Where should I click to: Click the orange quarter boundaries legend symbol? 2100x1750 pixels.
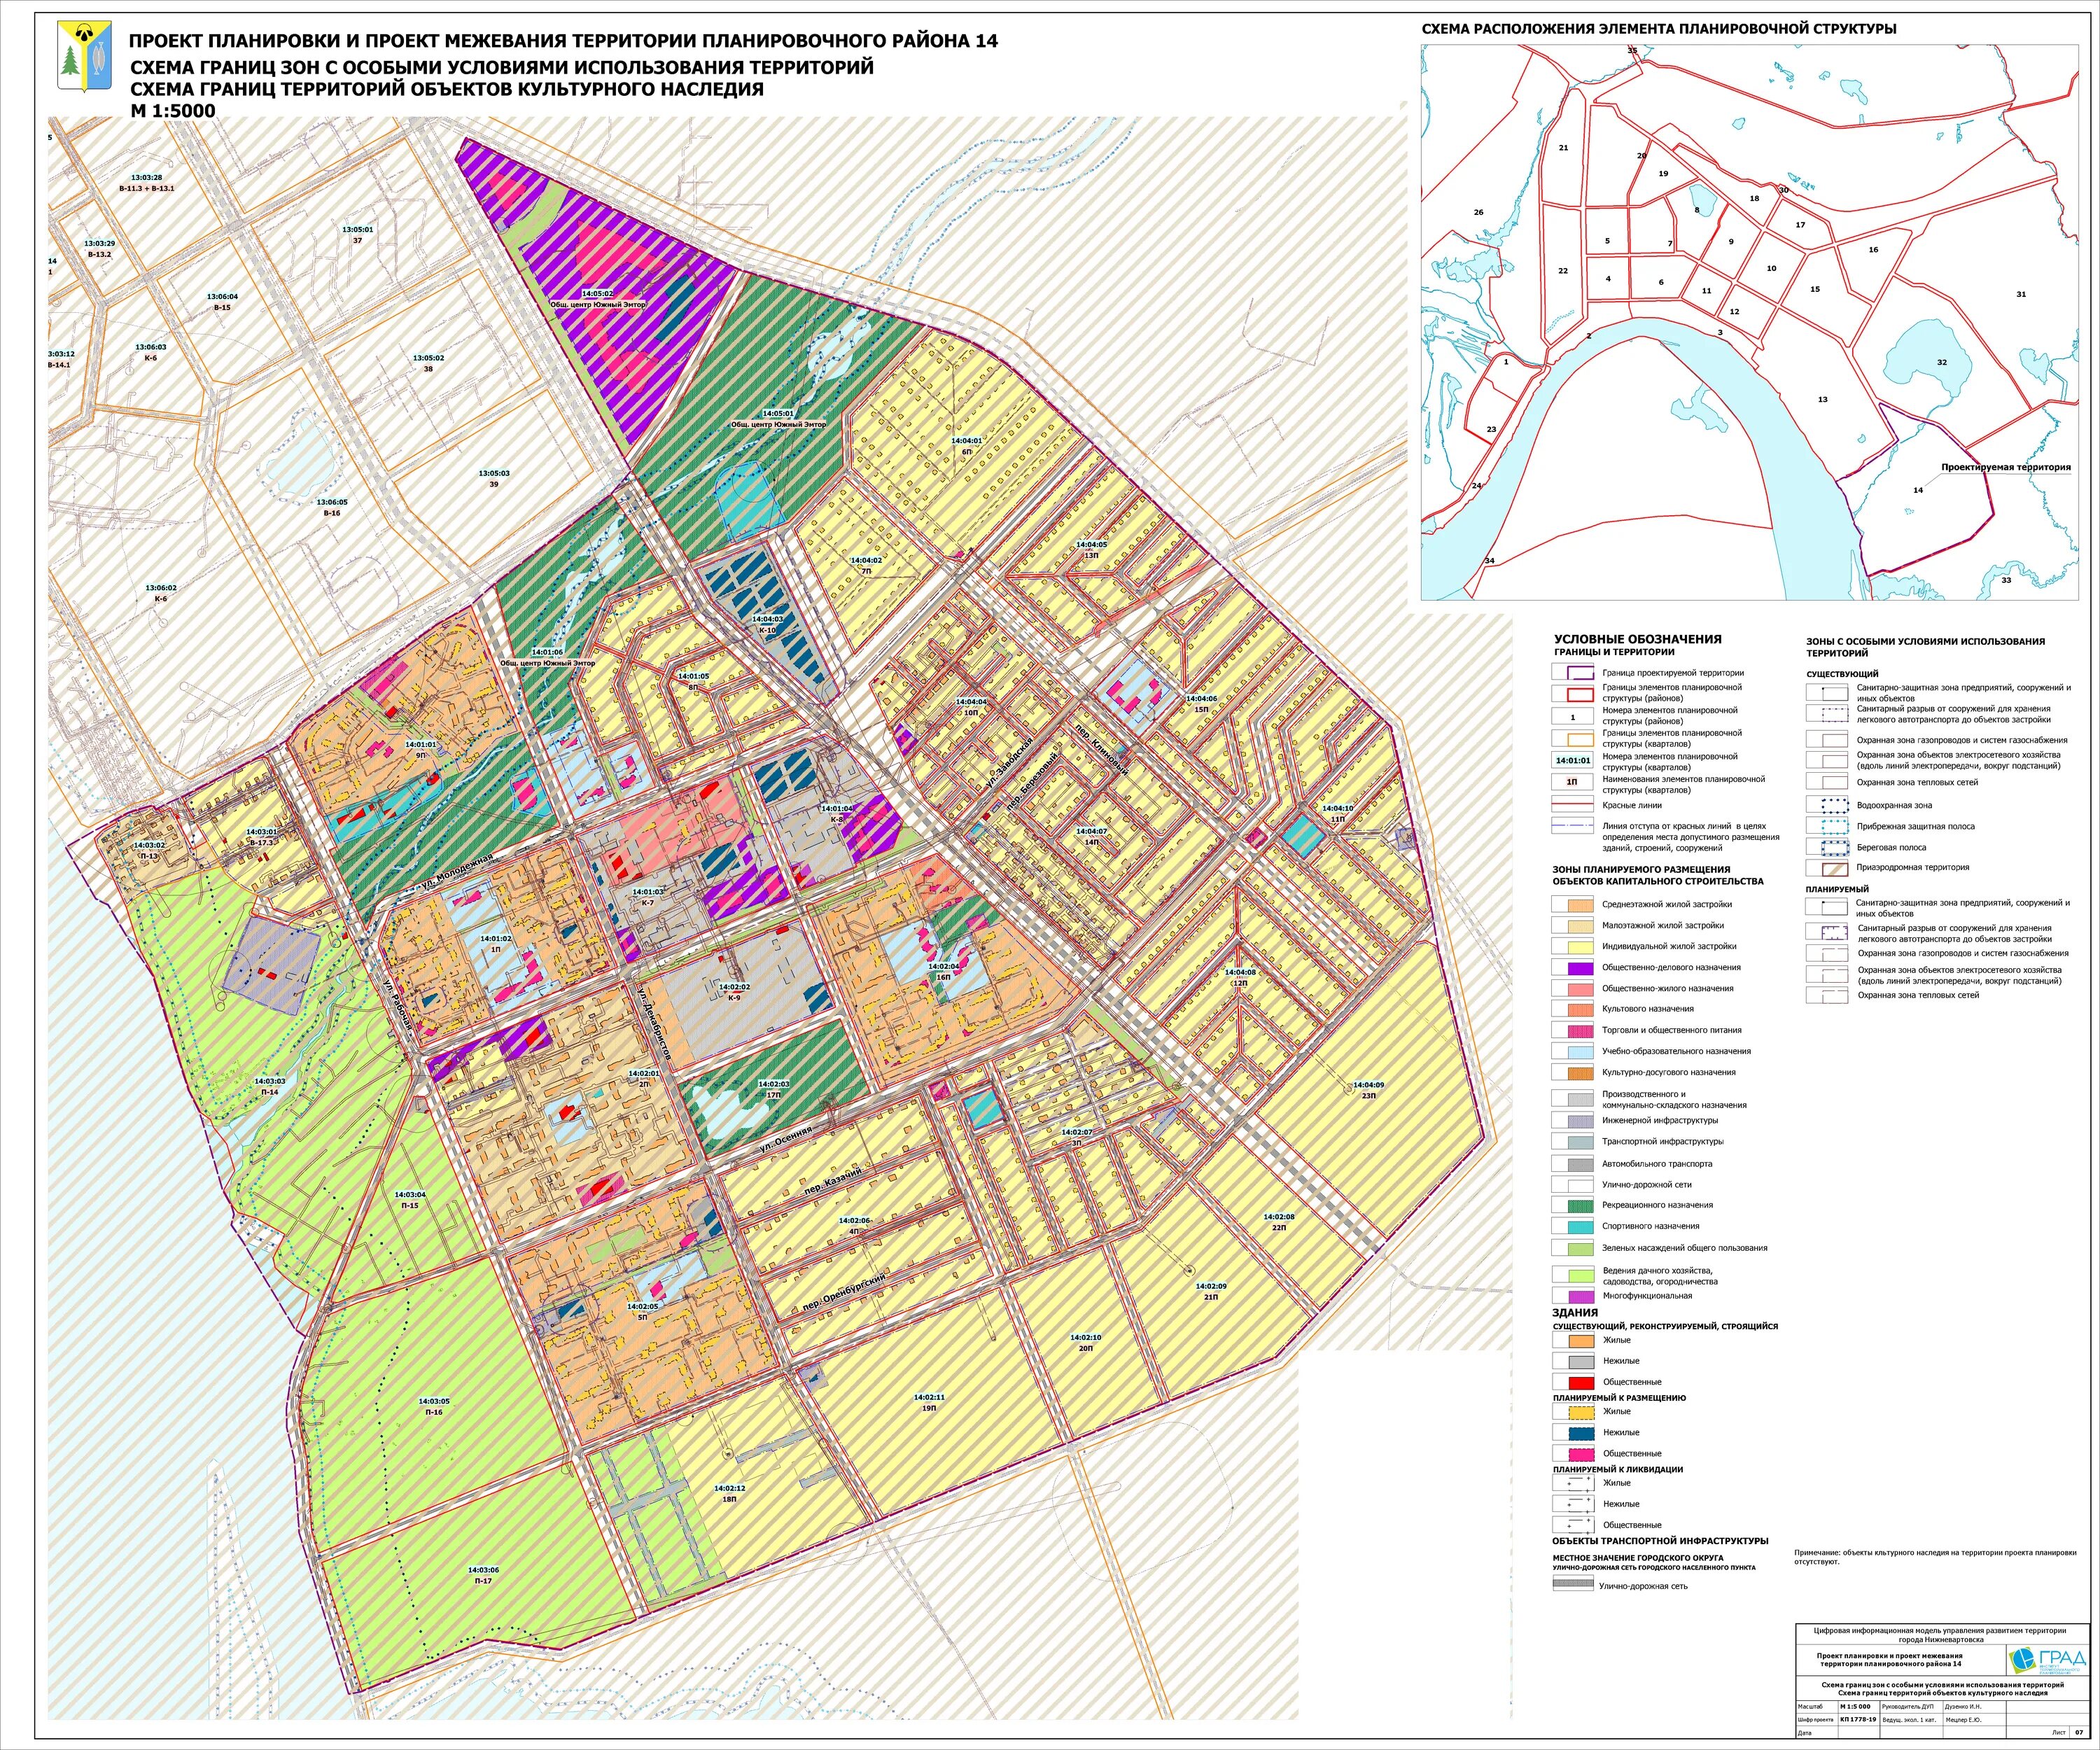point(1573,739)
